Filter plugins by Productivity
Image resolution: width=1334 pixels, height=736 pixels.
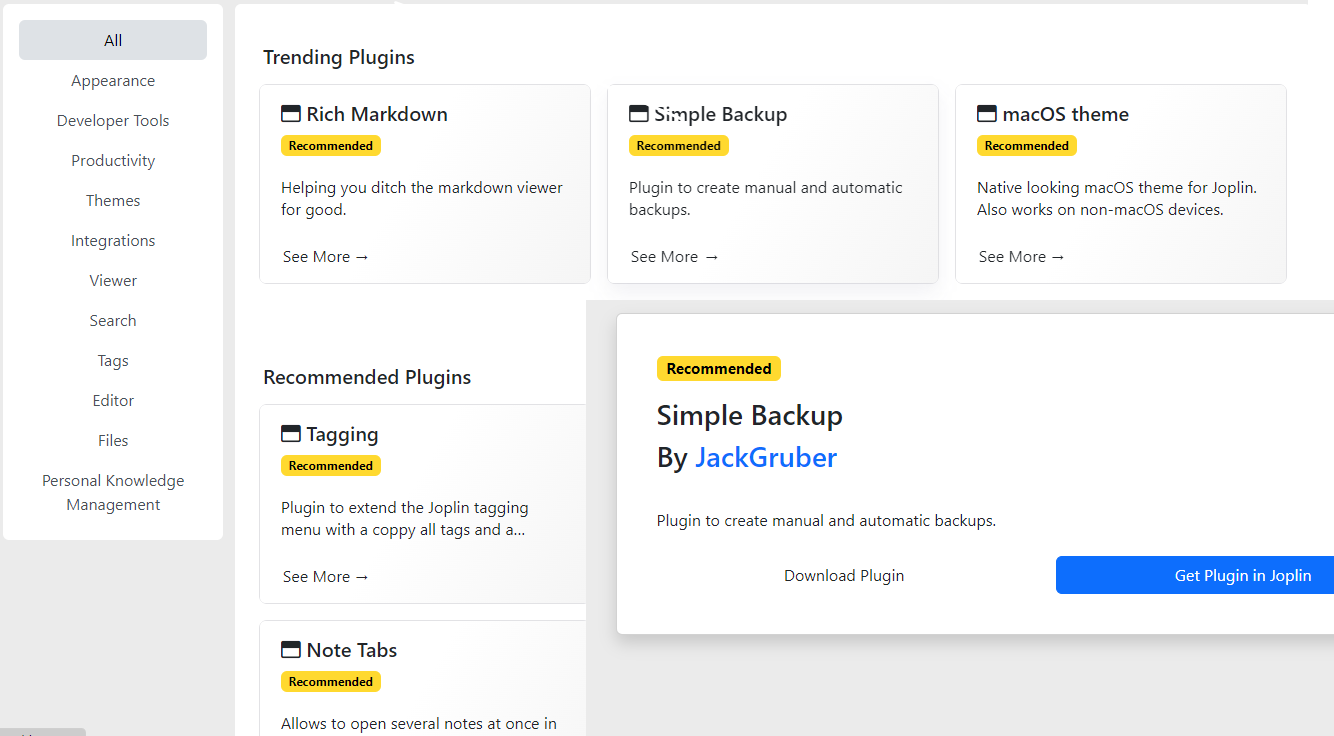pos(113,160)
